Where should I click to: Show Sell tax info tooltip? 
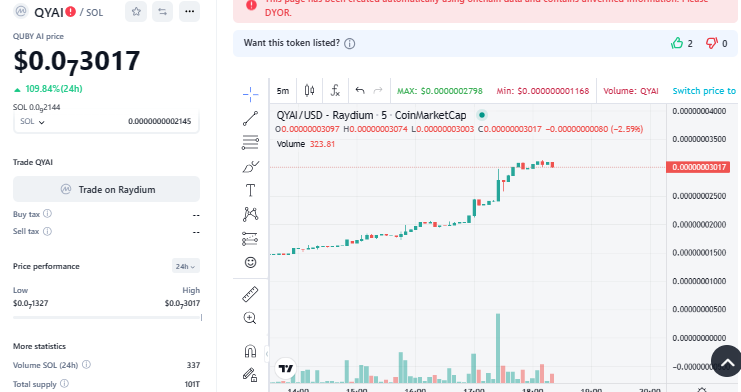point(47,231)
